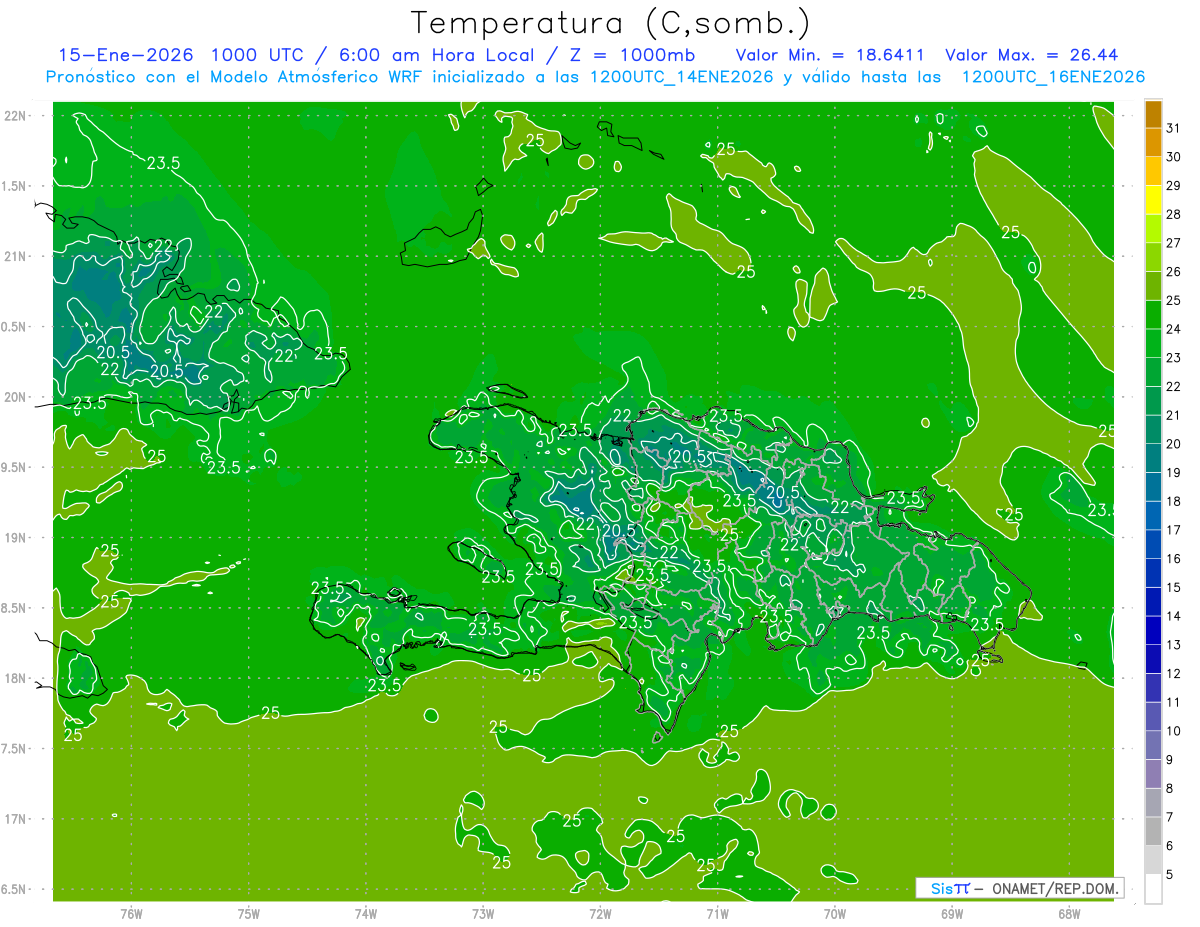Click the longitude axis label "73W"
Screen dimensions: 1200x927
(483, 914)
